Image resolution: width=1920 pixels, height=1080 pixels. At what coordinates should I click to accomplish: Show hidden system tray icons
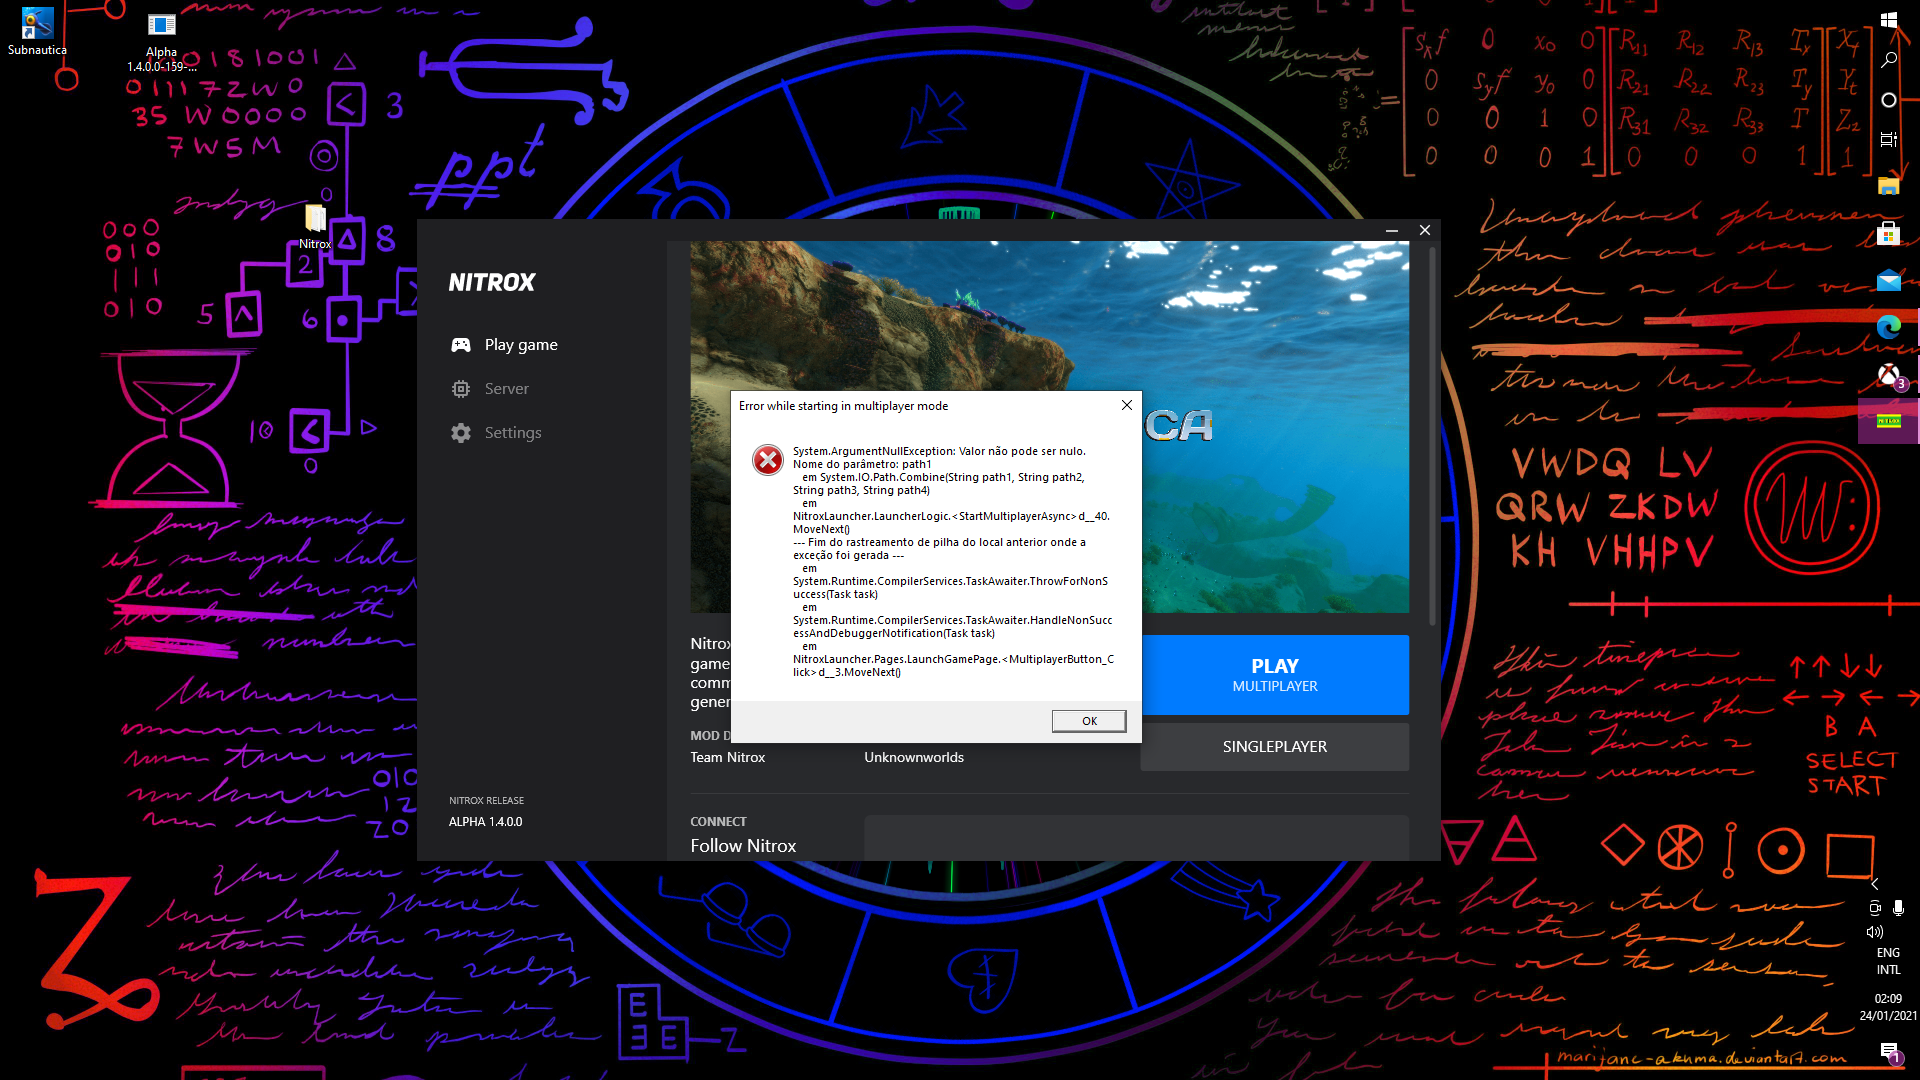[1875, 884]
